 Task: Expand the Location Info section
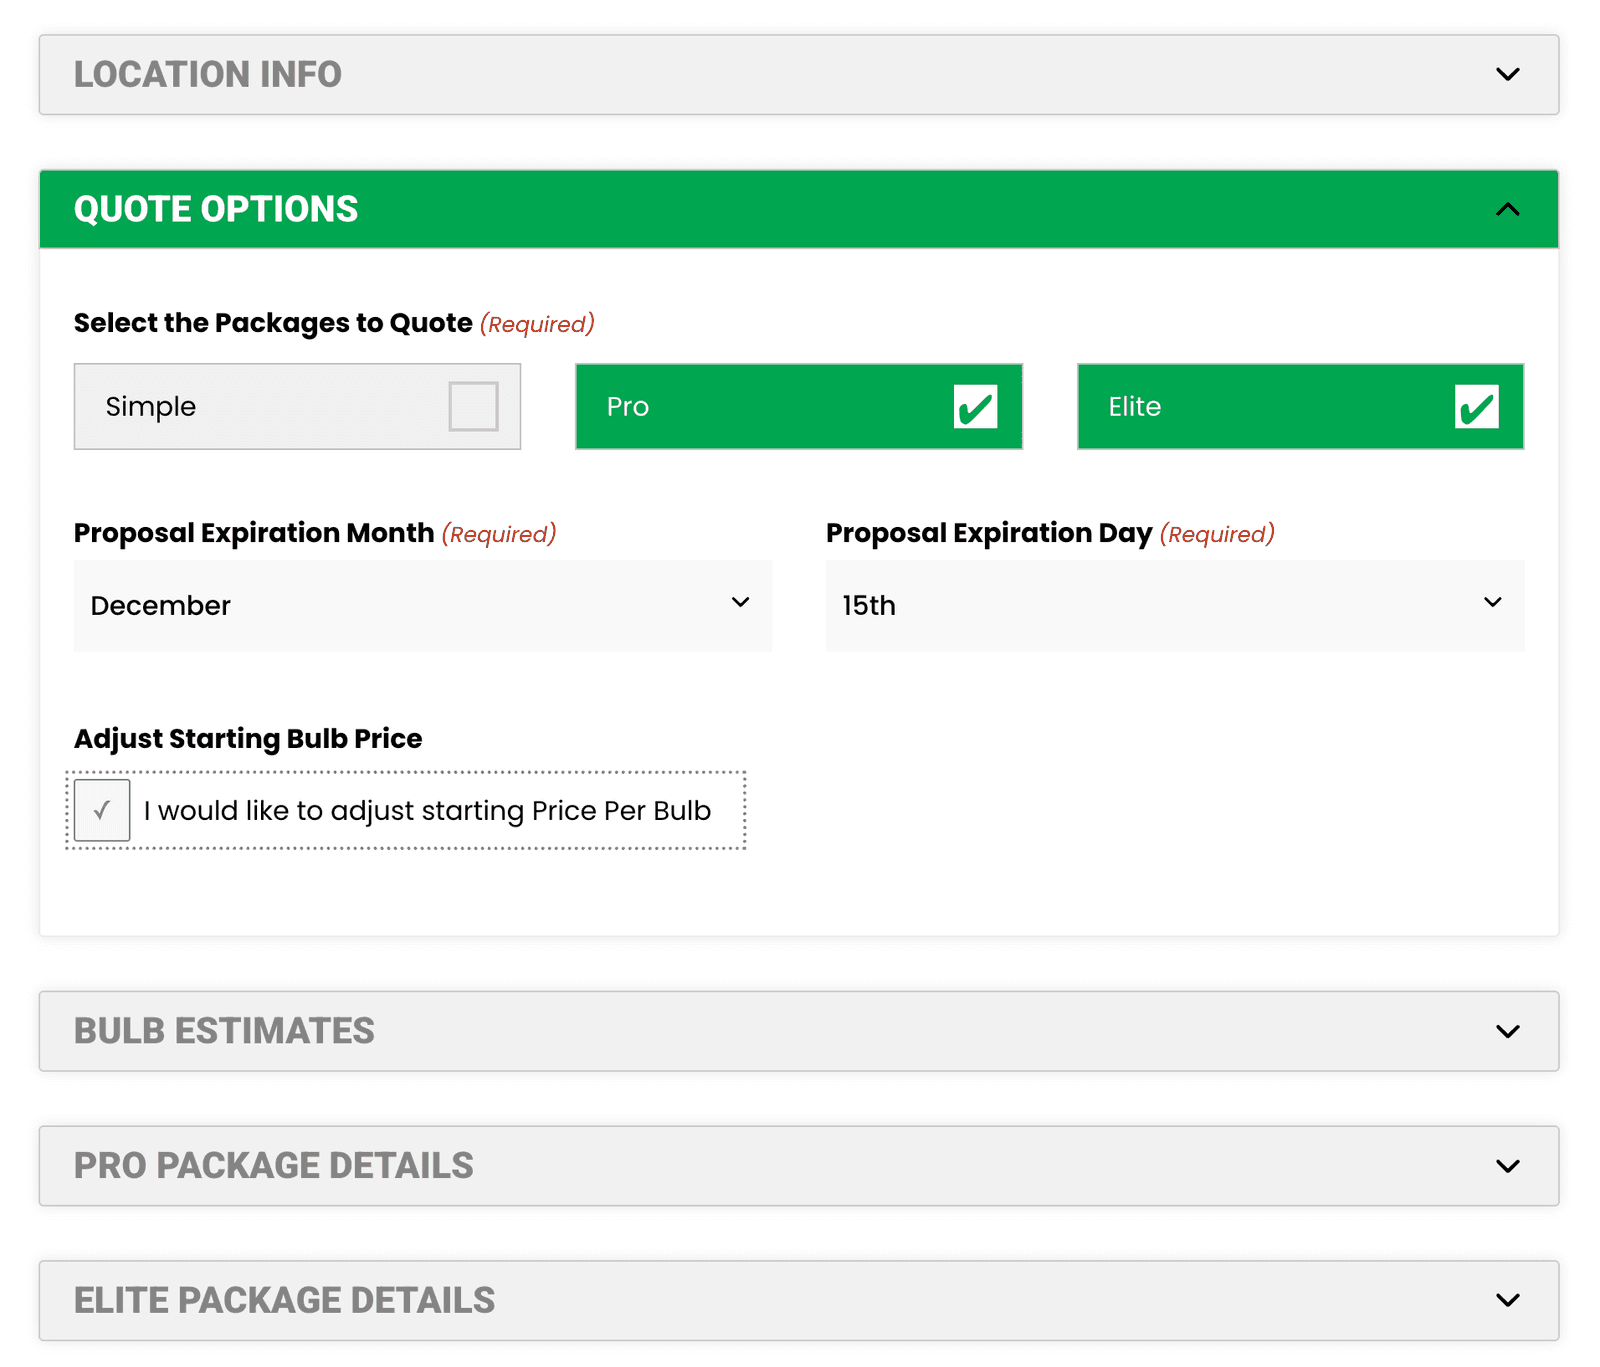click(x=799, y=75)
